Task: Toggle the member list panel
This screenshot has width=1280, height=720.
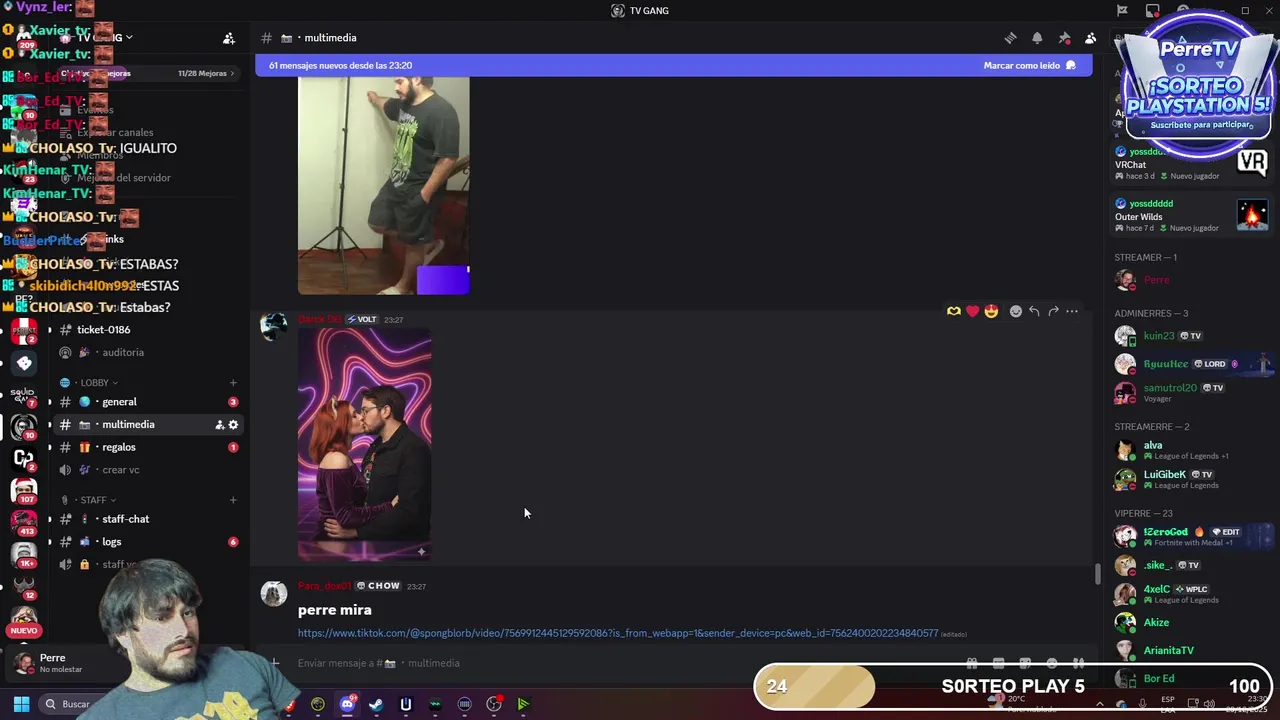Action: pyautogui.click(x=1091, y=38)
